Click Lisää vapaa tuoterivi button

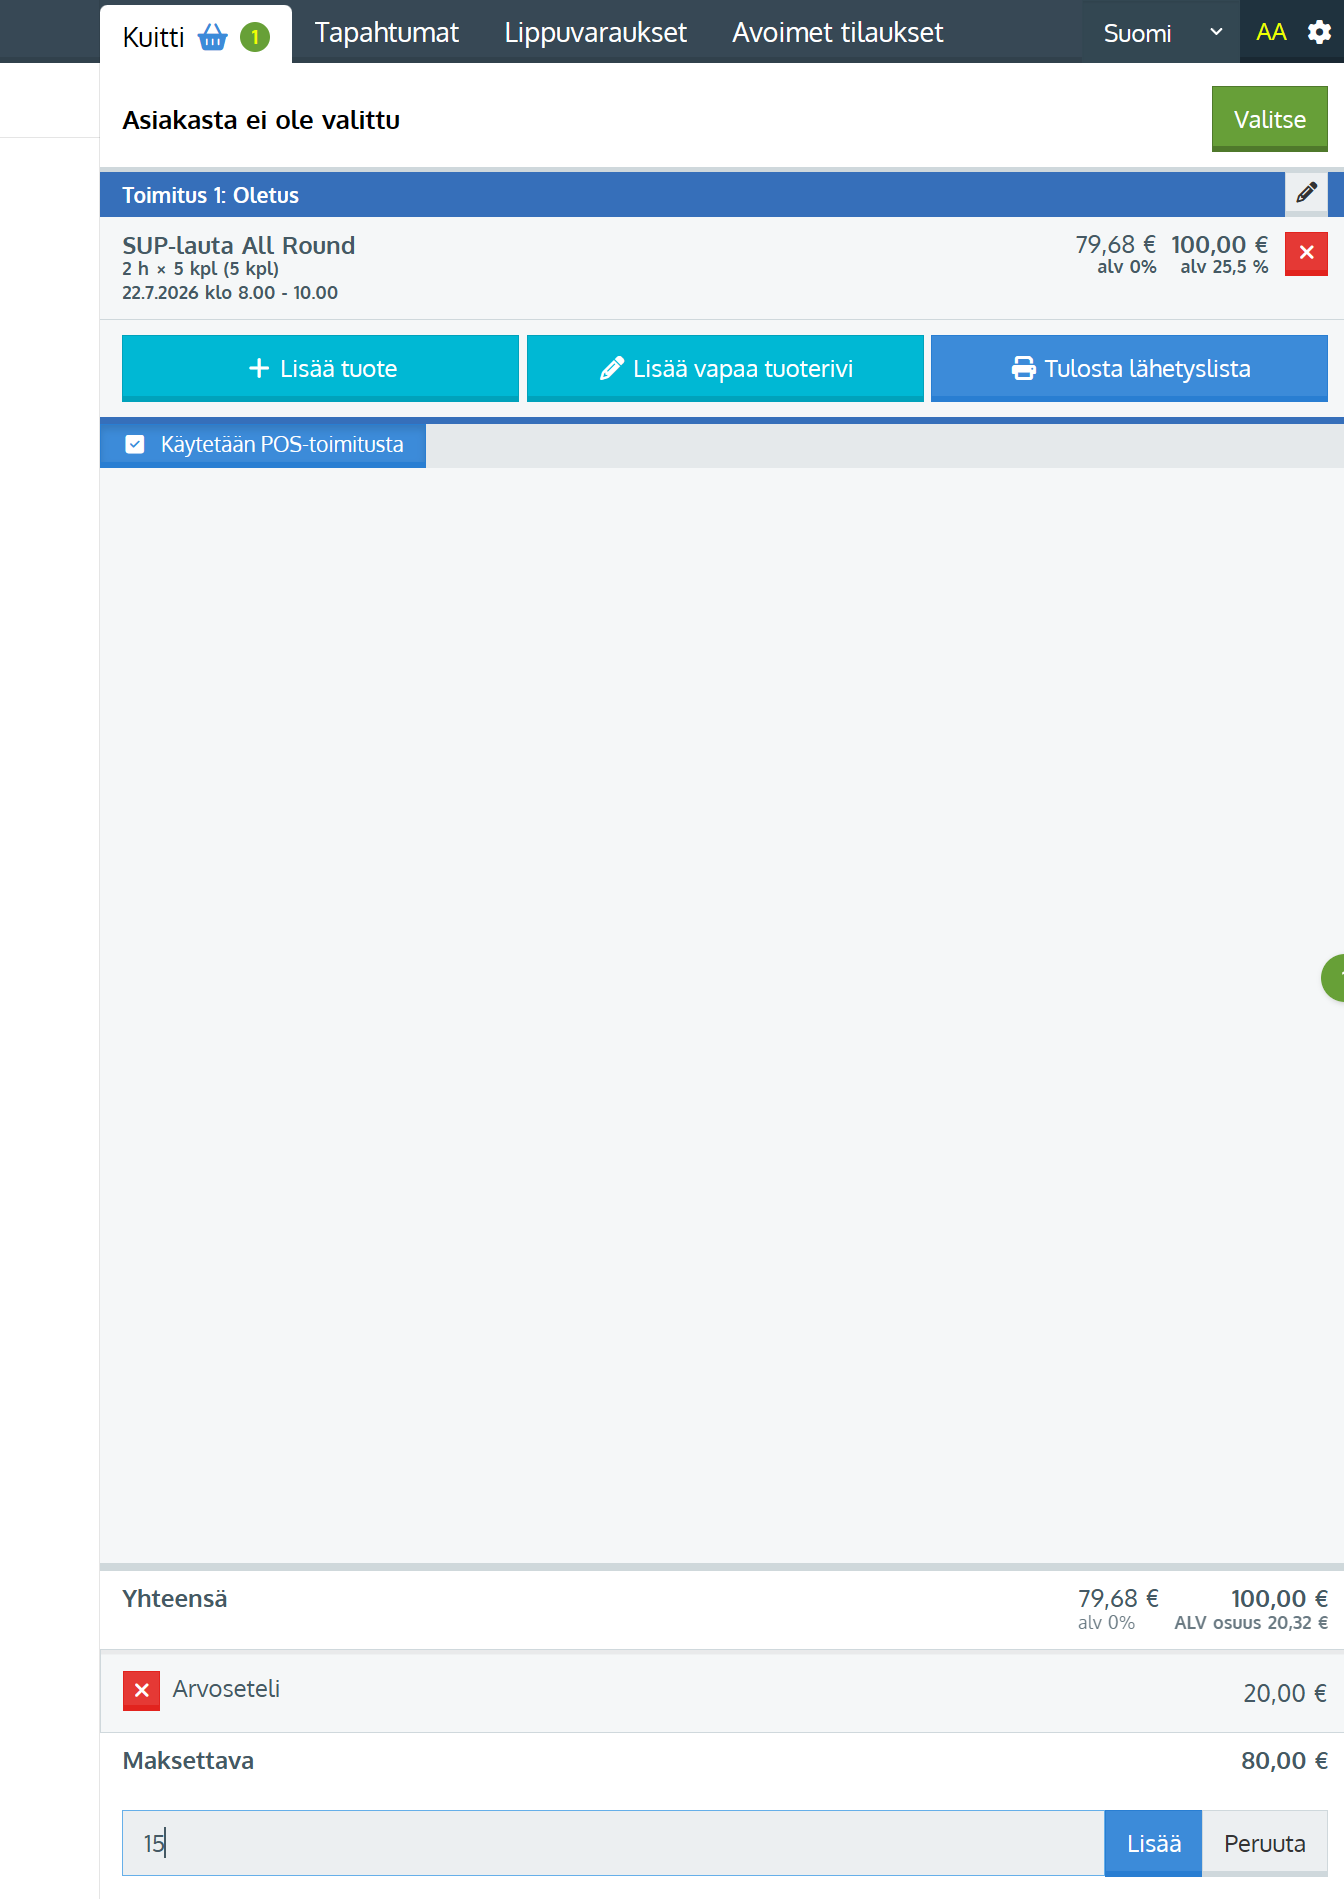pos(725,368)
